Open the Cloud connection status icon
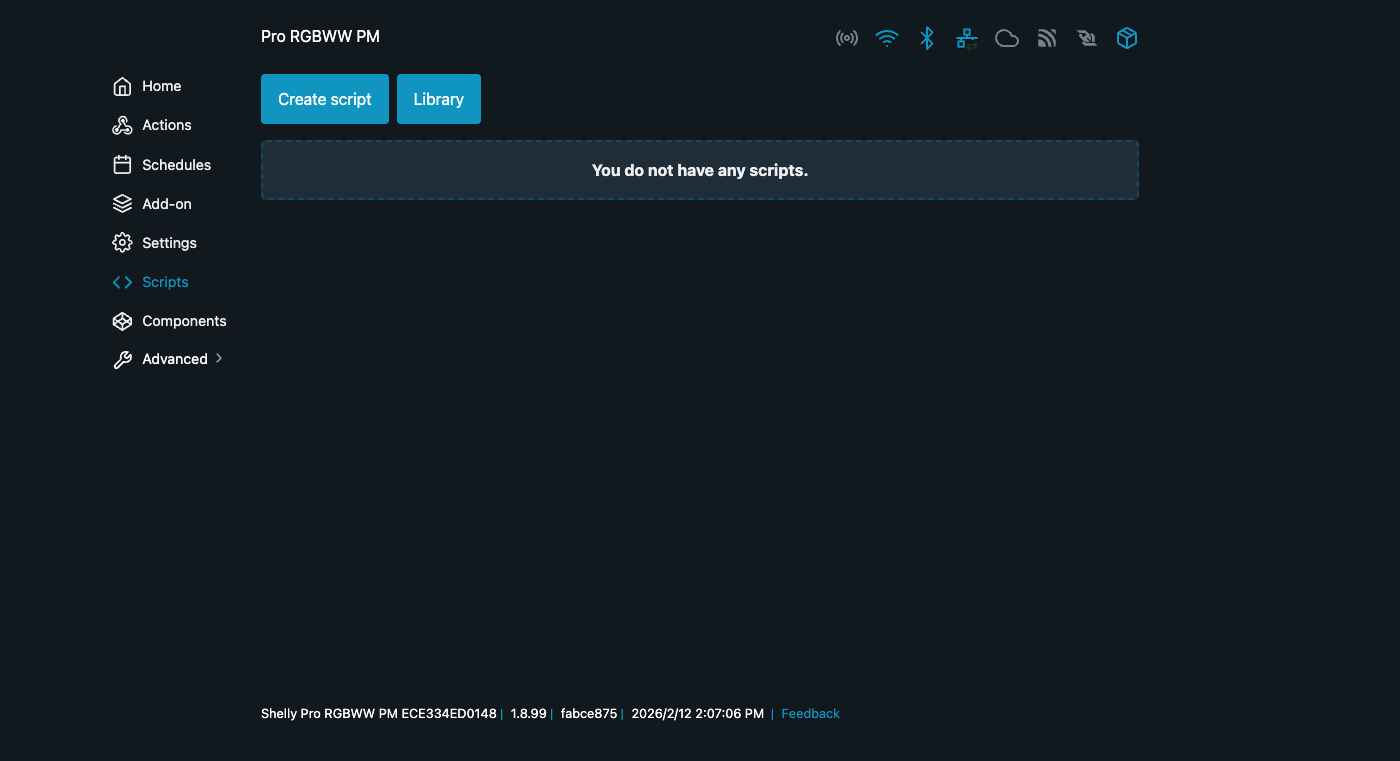 1006,37
